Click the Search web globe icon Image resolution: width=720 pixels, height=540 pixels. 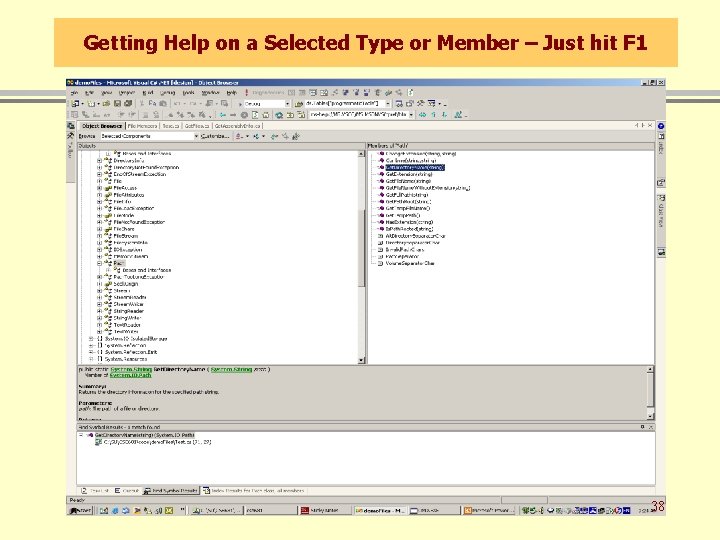coord(279,115)
